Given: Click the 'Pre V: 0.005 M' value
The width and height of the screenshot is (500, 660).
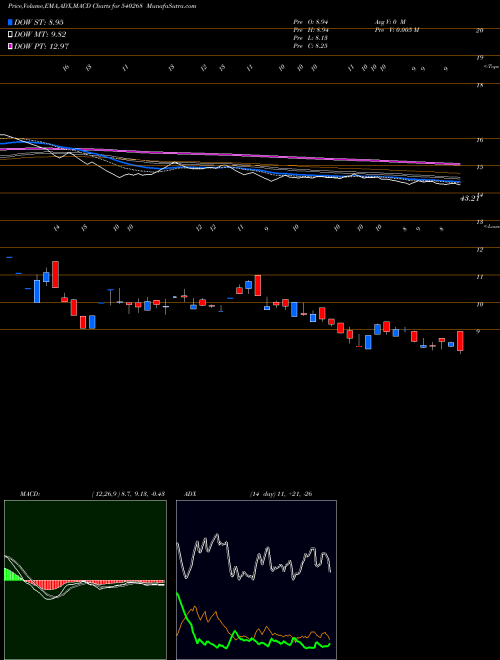Looking at the screenshot, I should click(396, 30).
